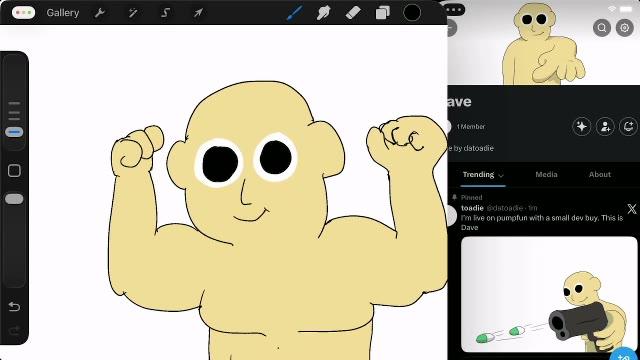Screen dimensions: 640x360
Task: Switch to the Media tab
Action: click(x=546, y=174)
